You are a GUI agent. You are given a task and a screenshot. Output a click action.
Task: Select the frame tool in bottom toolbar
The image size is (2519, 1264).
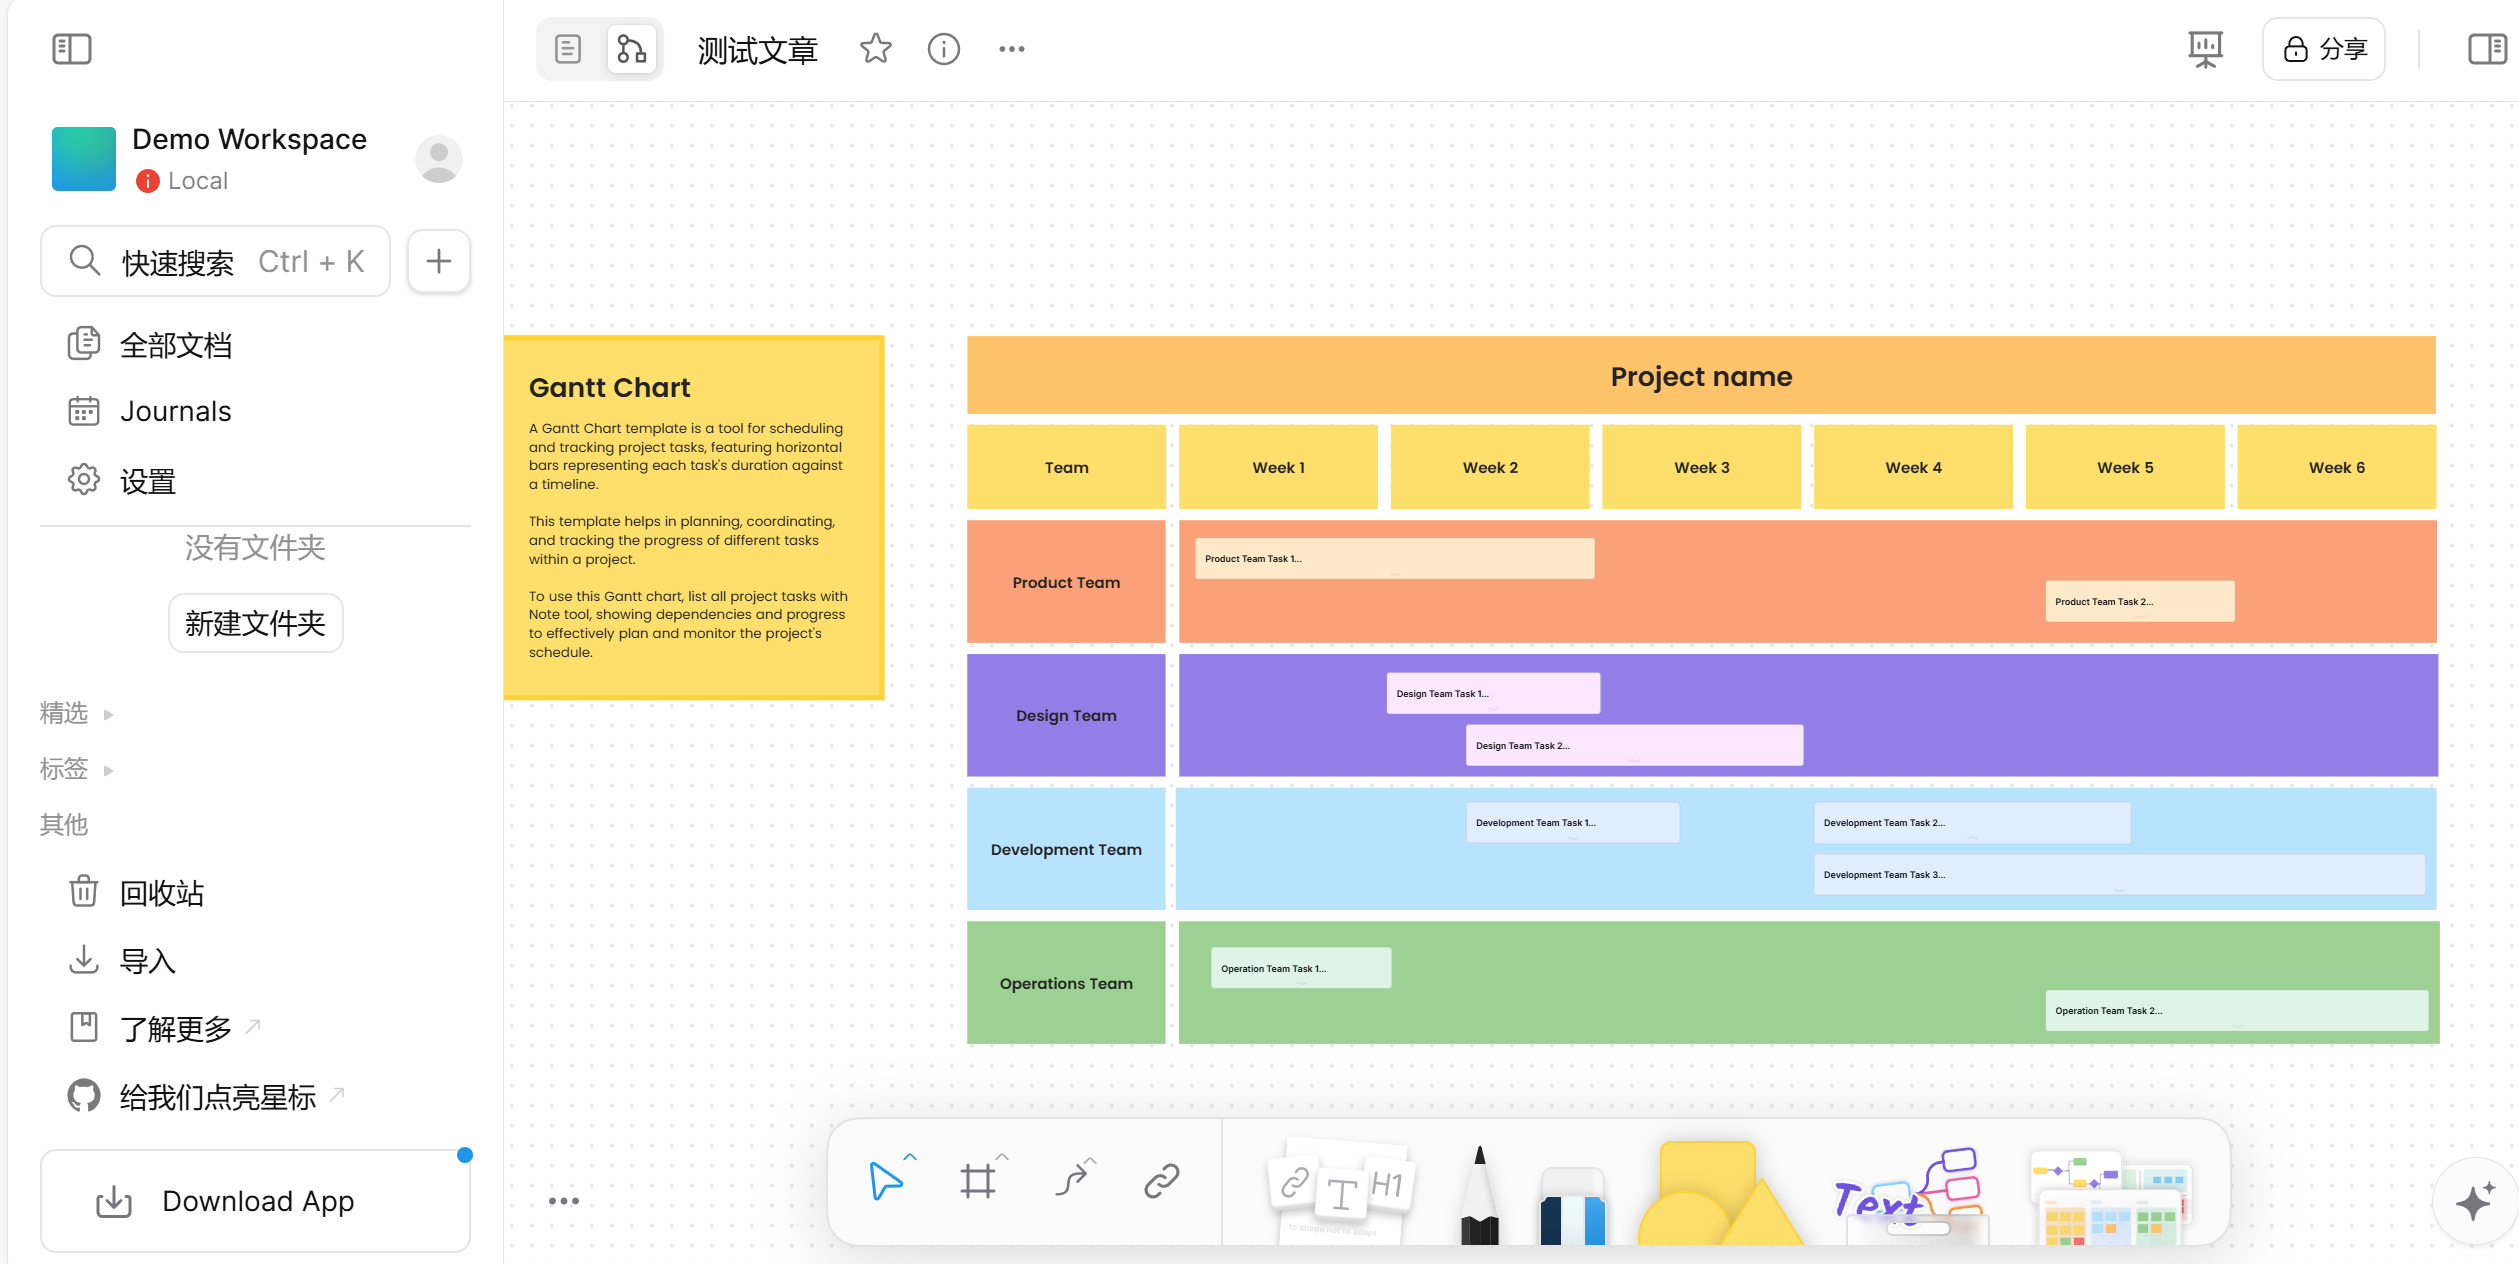pyautogui.click(x=977, y=1181)
